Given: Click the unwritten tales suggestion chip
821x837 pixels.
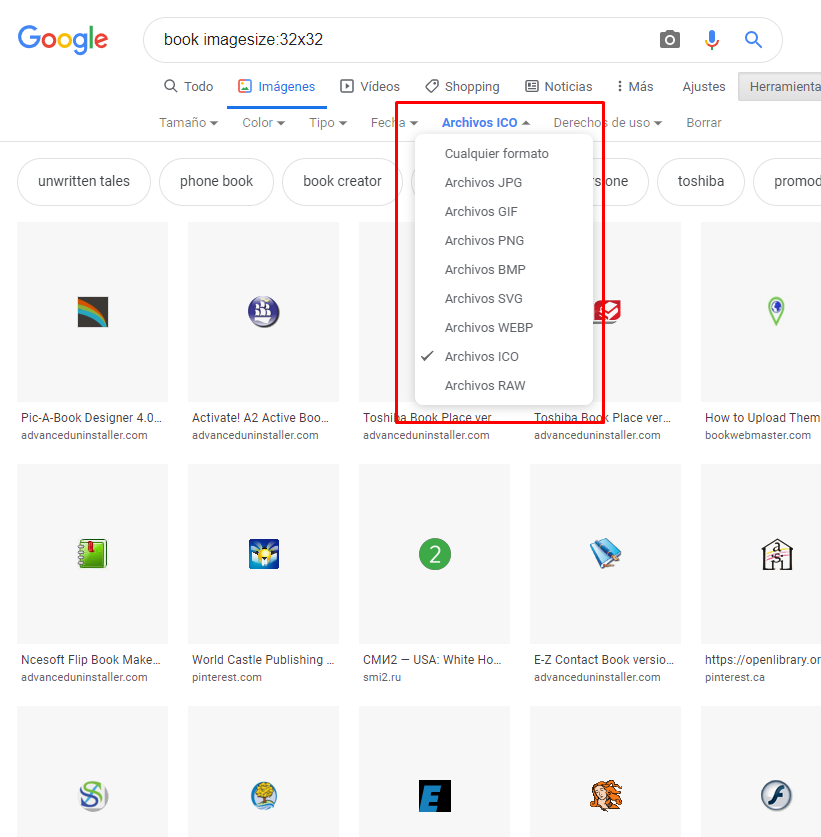Looking at the screenshot, I should 84,181.
